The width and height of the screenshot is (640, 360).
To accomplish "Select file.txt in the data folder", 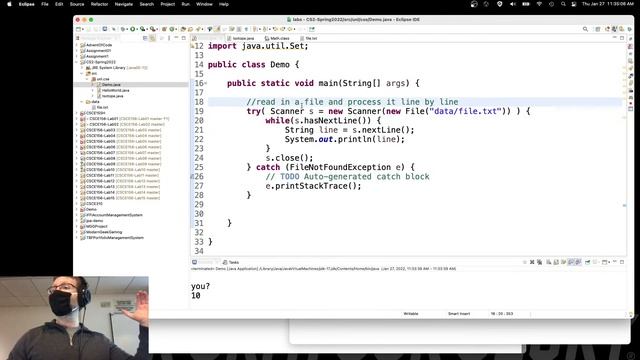I will pos(102,107).
